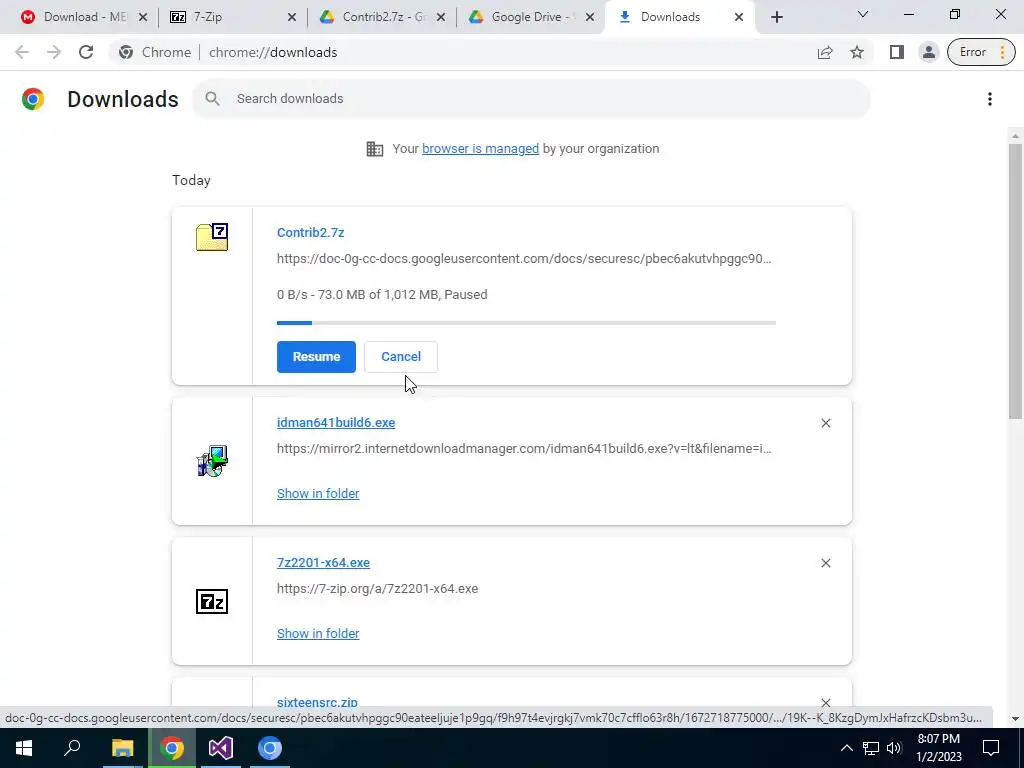
Task: Click the browser back arrow
Action: point(22,52)
